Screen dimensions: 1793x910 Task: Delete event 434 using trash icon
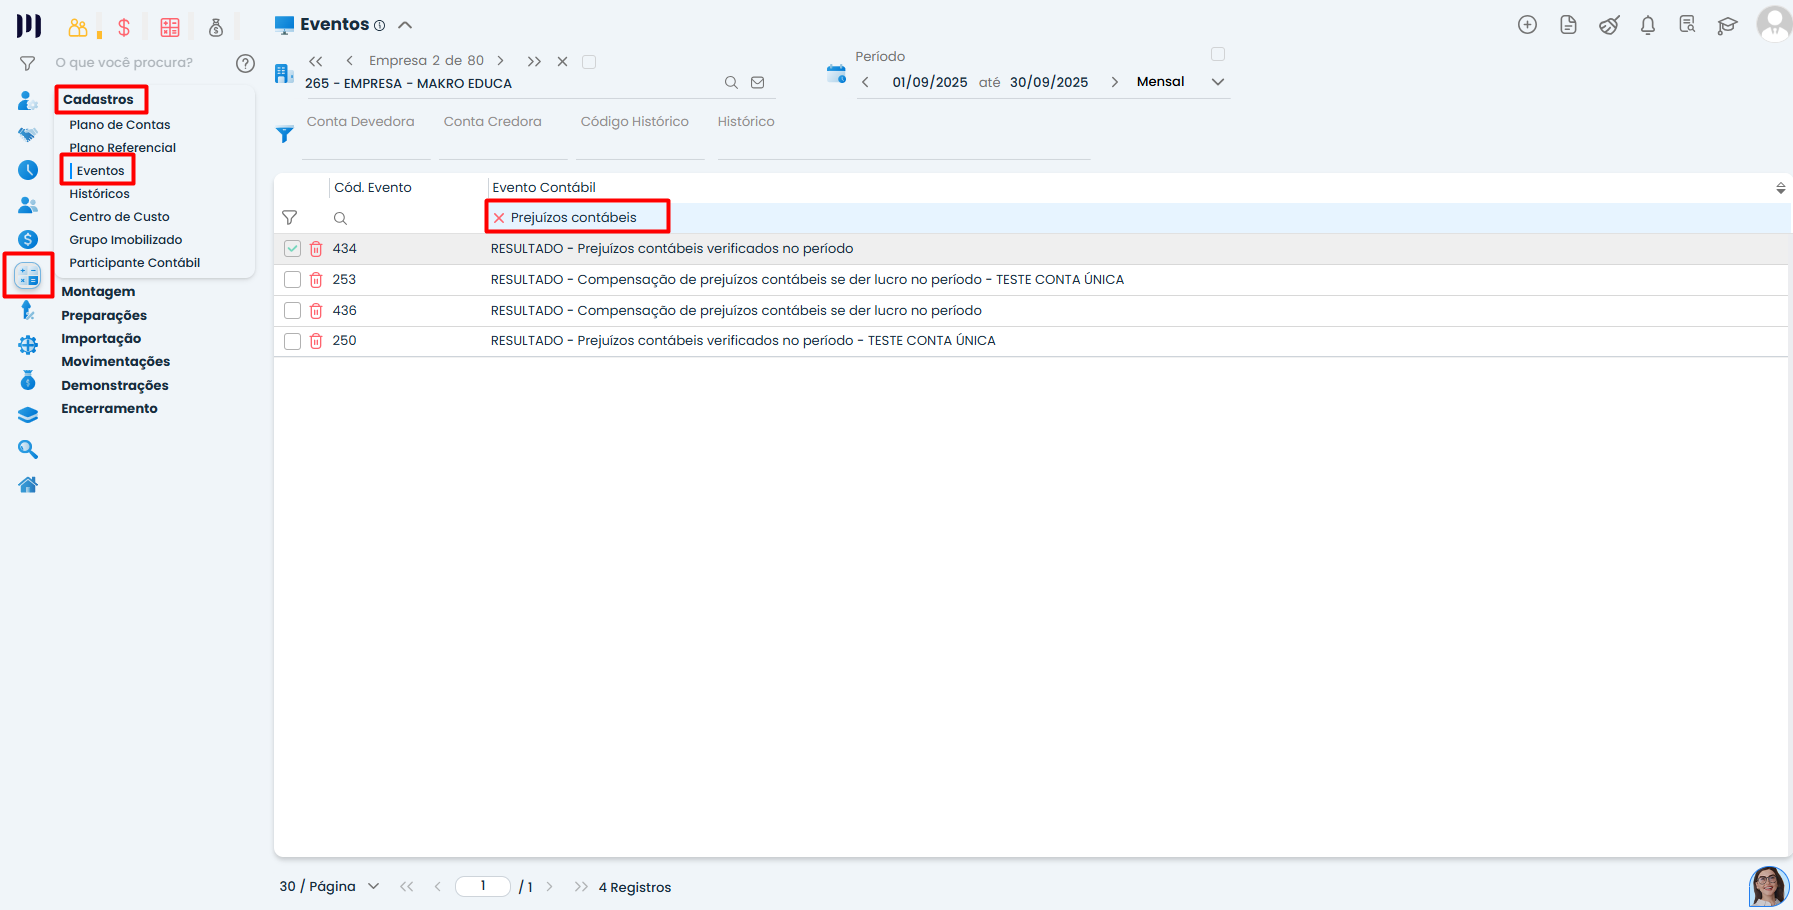[316, 249]
